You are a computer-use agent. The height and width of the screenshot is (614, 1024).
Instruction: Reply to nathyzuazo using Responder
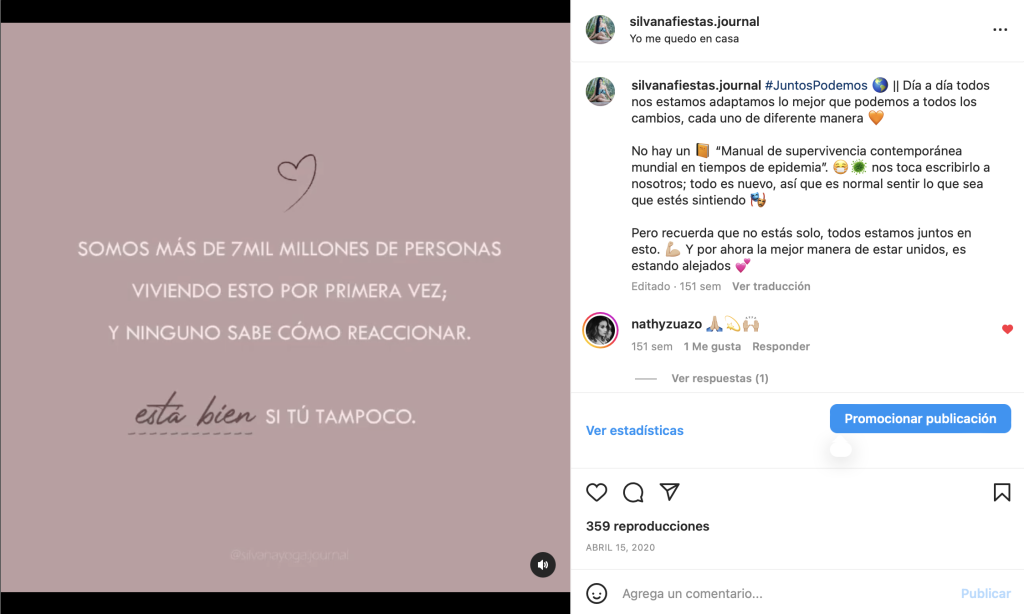pos(780,346)
